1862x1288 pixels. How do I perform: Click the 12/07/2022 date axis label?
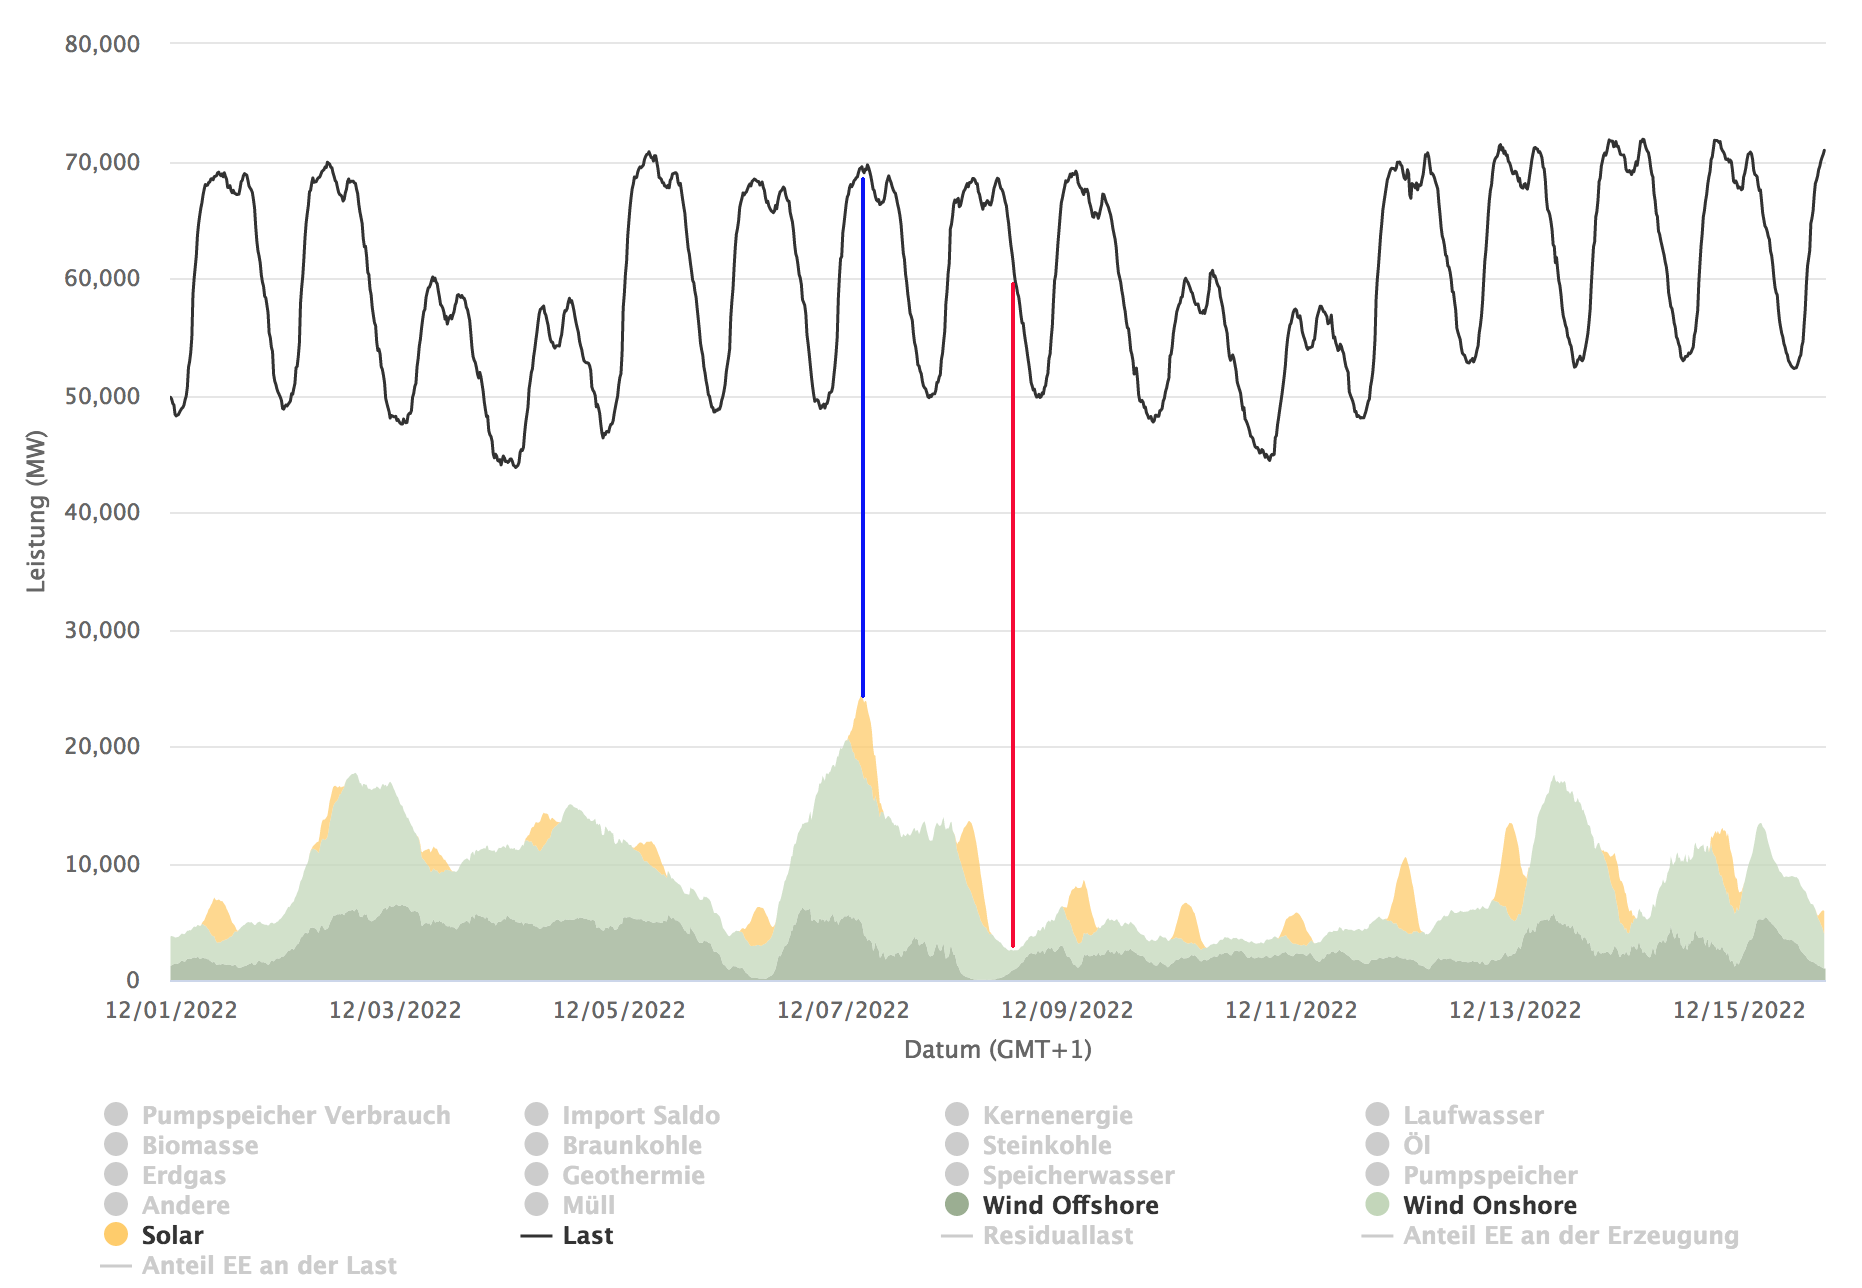(x=843, y=1010)
